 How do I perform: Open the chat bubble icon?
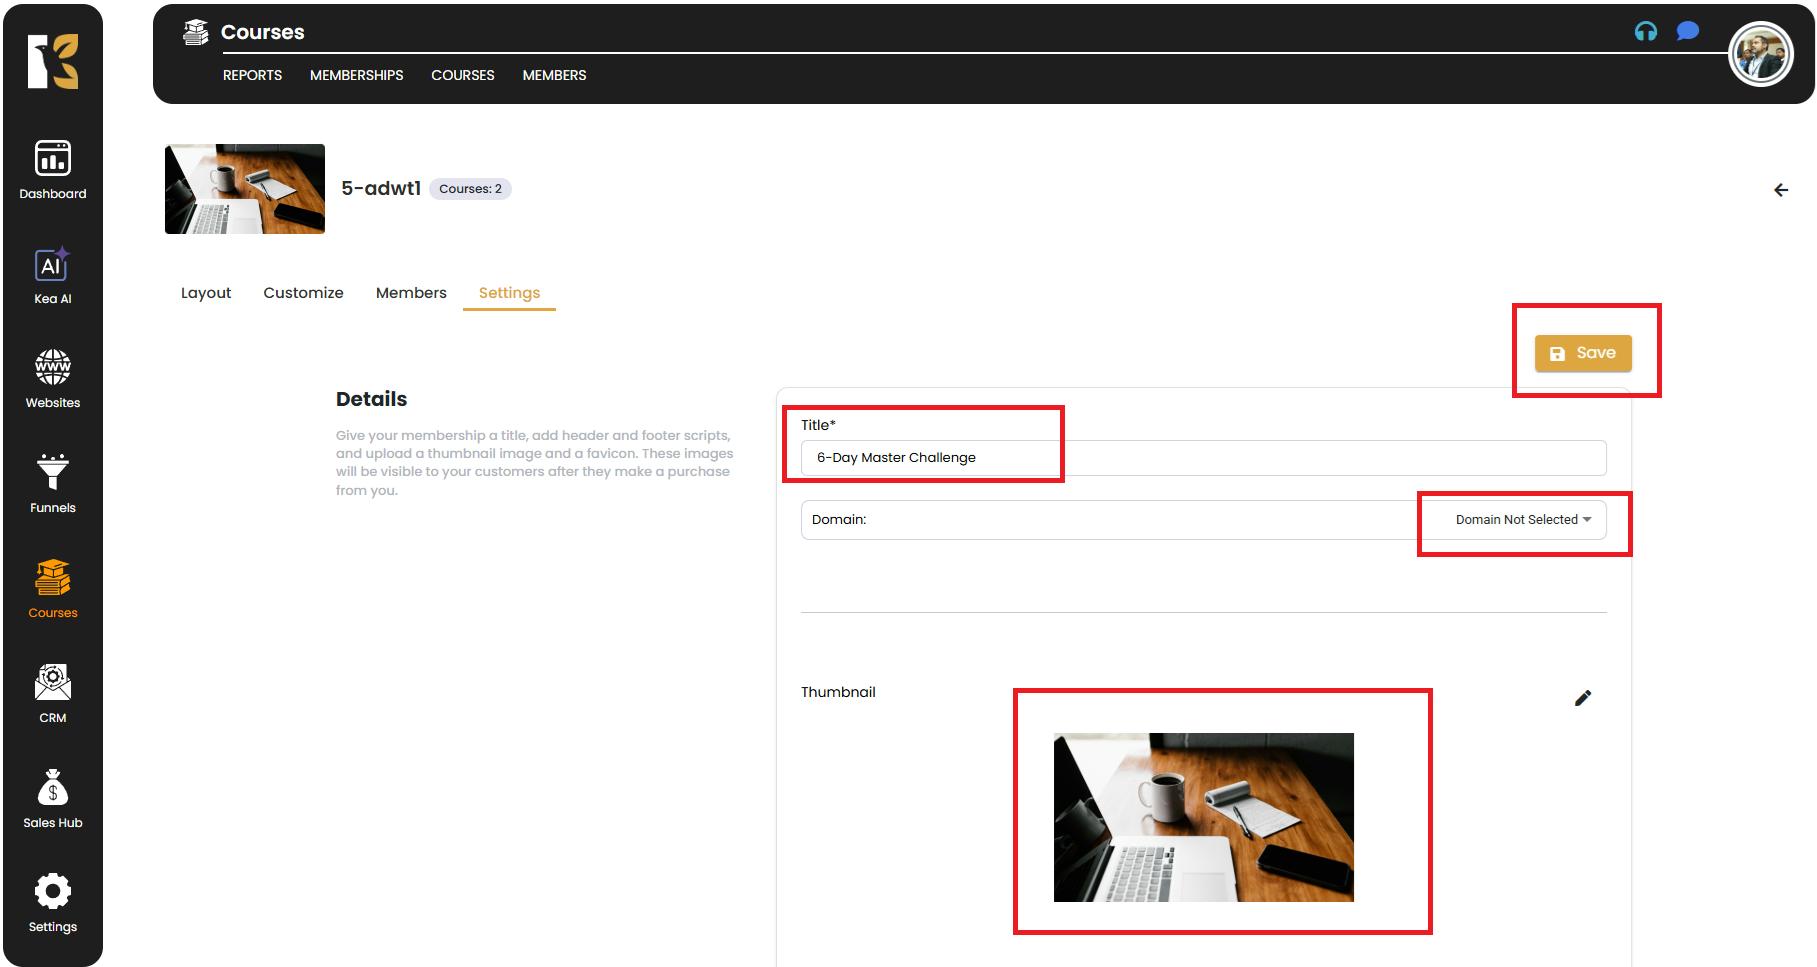(x=1688, y=31)
